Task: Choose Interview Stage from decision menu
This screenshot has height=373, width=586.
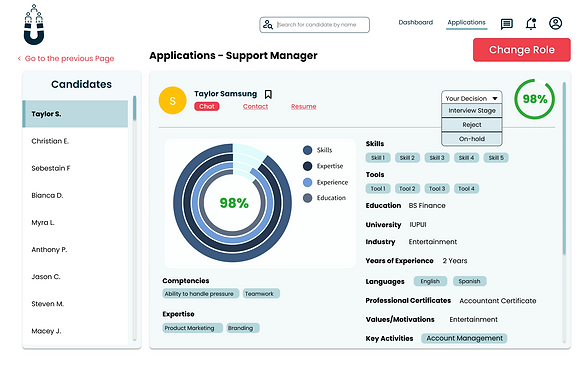Action: pos(472,111)
